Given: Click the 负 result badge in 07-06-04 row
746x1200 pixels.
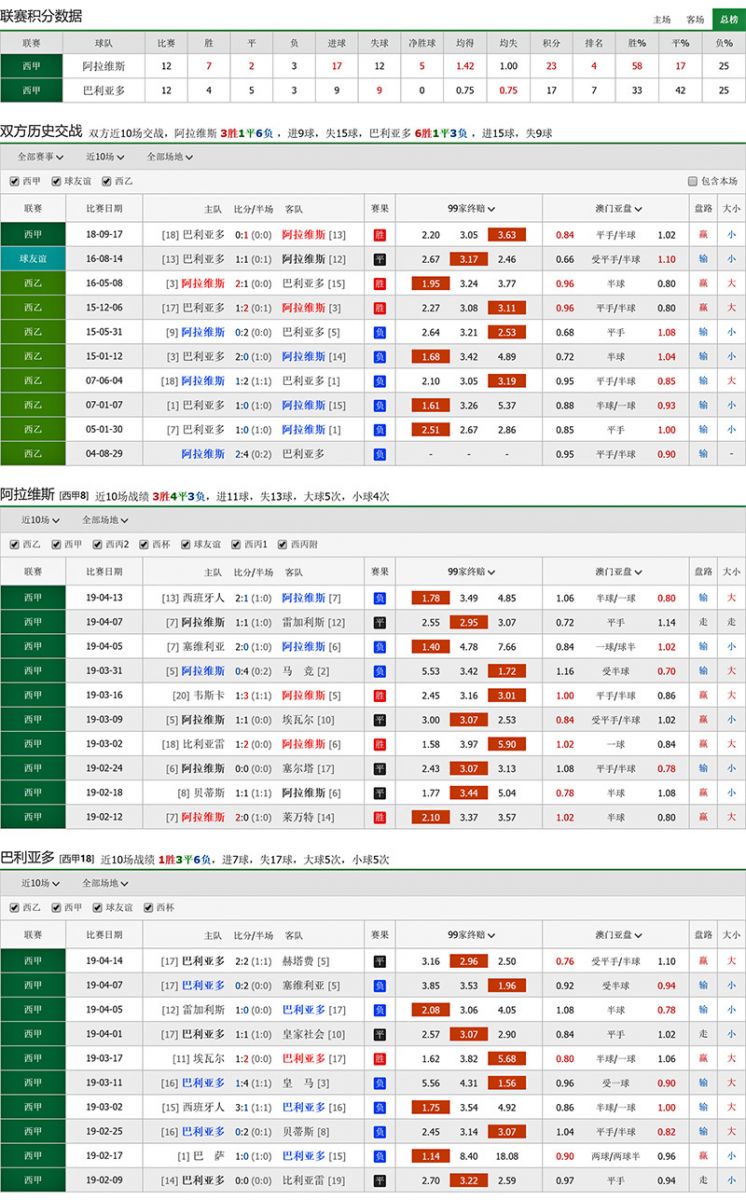Looking at the screenshot, I should click(x=379, y=381).
